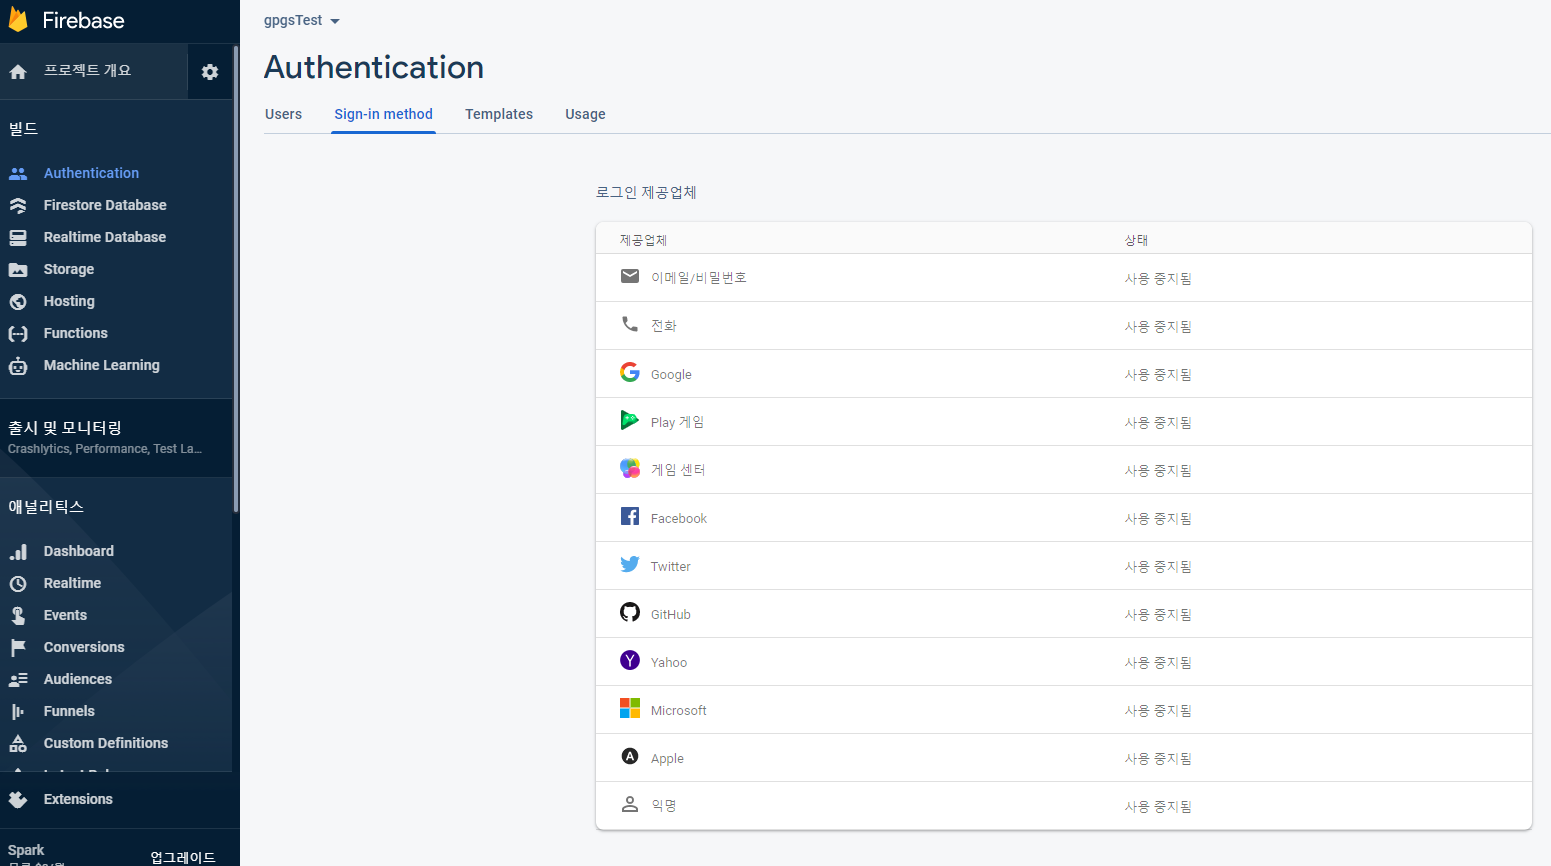Click the Storage folder icon
Screen dimensions: 1551x866
(18, 269)
